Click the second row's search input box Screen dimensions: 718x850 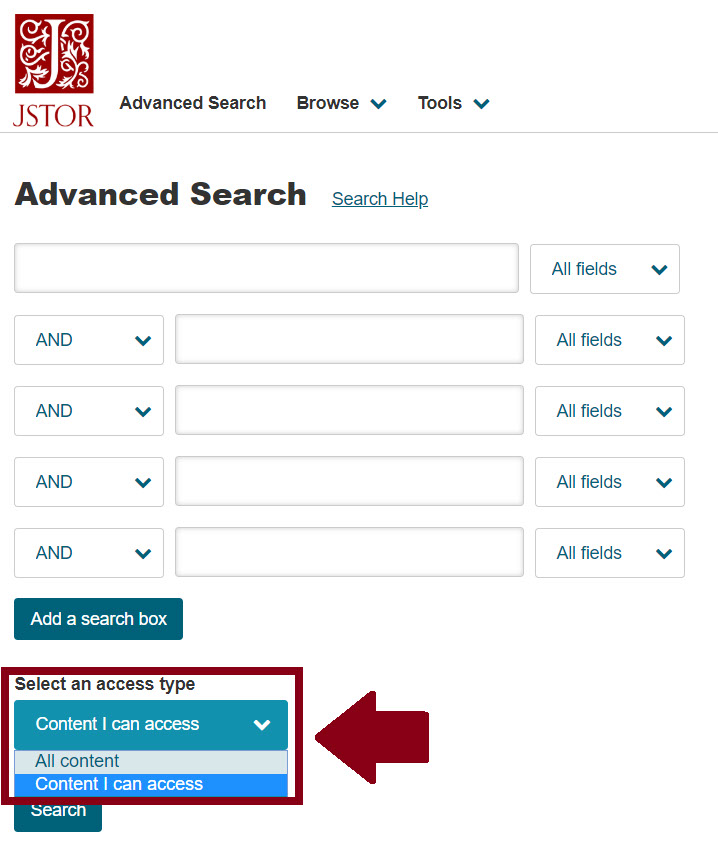coord(349,340)
